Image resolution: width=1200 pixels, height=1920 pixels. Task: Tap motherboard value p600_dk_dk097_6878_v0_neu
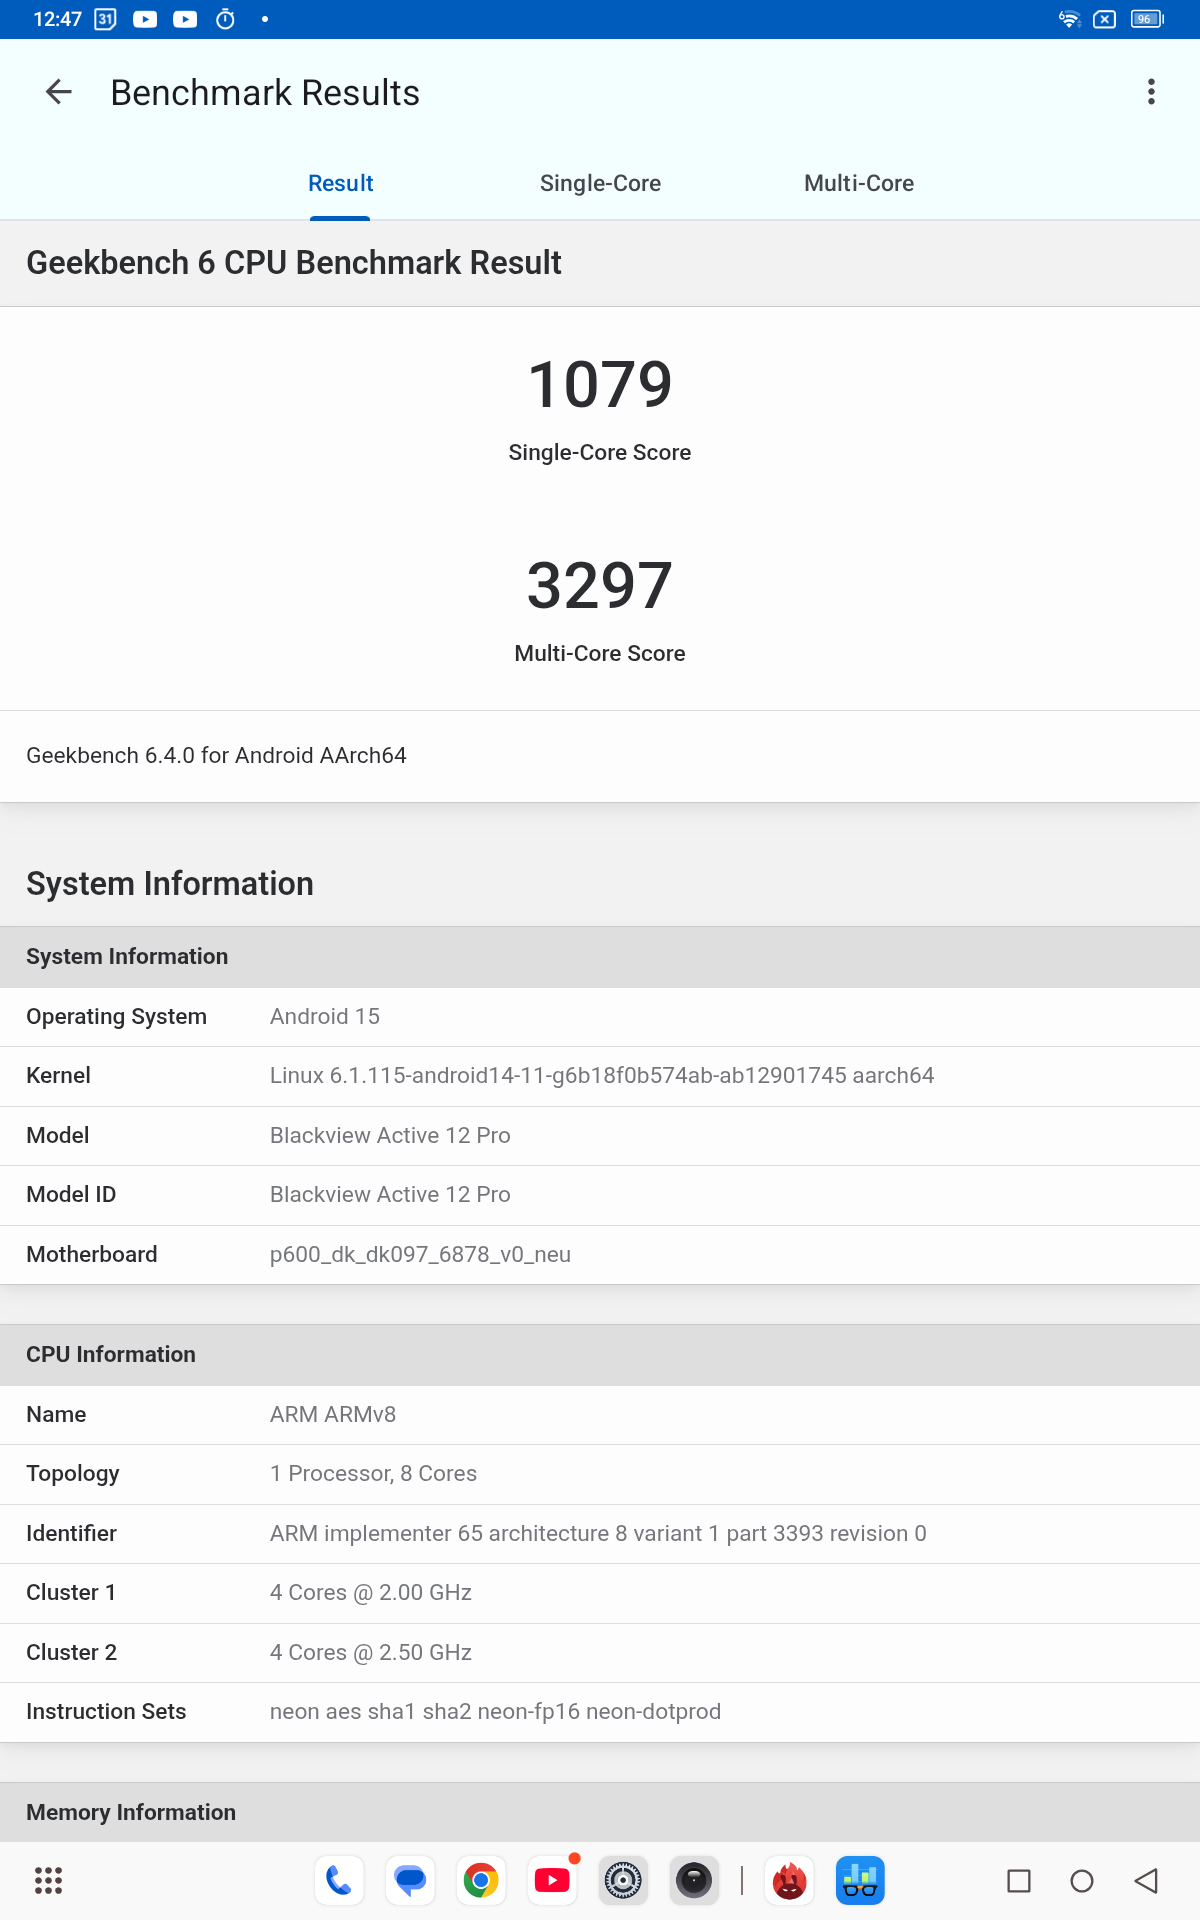click(420, 1254)
